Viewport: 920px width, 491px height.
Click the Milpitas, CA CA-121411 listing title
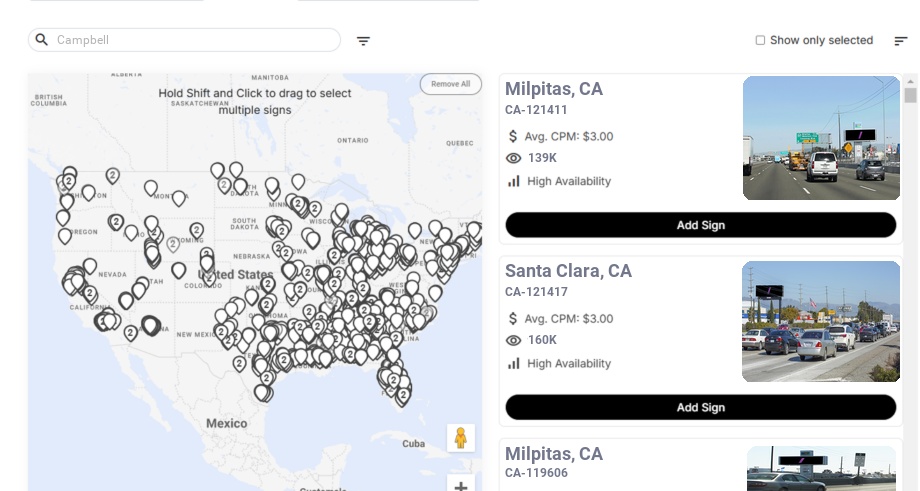[x=553, y=89]
